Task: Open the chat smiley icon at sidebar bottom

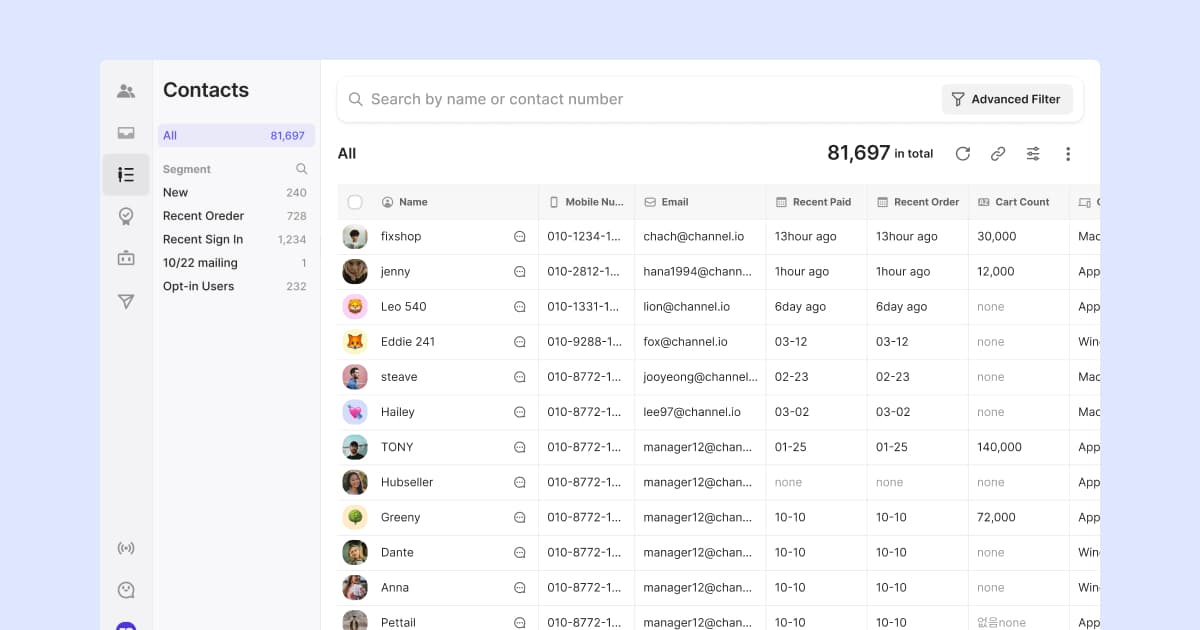Action: pos(126,589)
